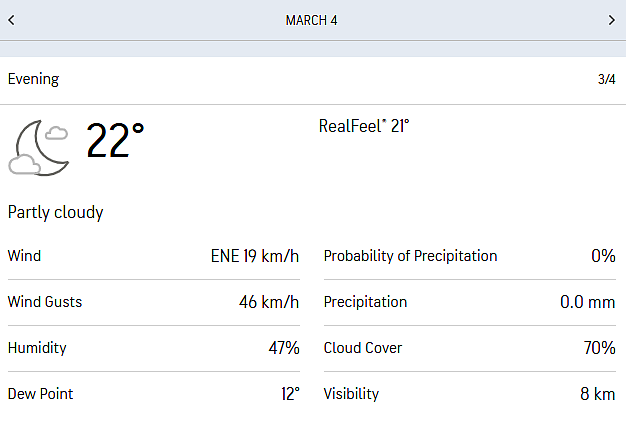Go to previous day using left chevron
The height and width of the screenshot is (430, 626).
click(11, 20)
